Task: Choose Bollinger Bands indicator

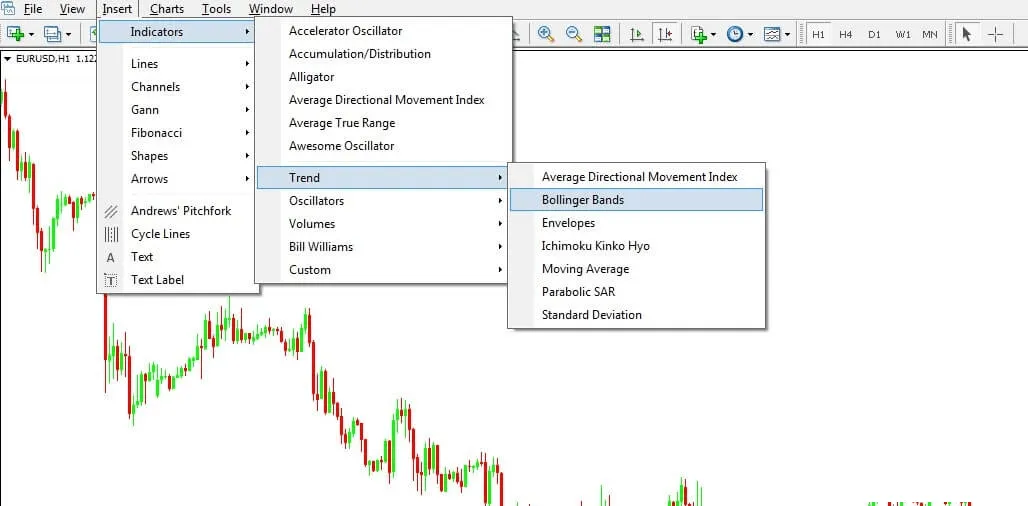Action: (636, 200)
